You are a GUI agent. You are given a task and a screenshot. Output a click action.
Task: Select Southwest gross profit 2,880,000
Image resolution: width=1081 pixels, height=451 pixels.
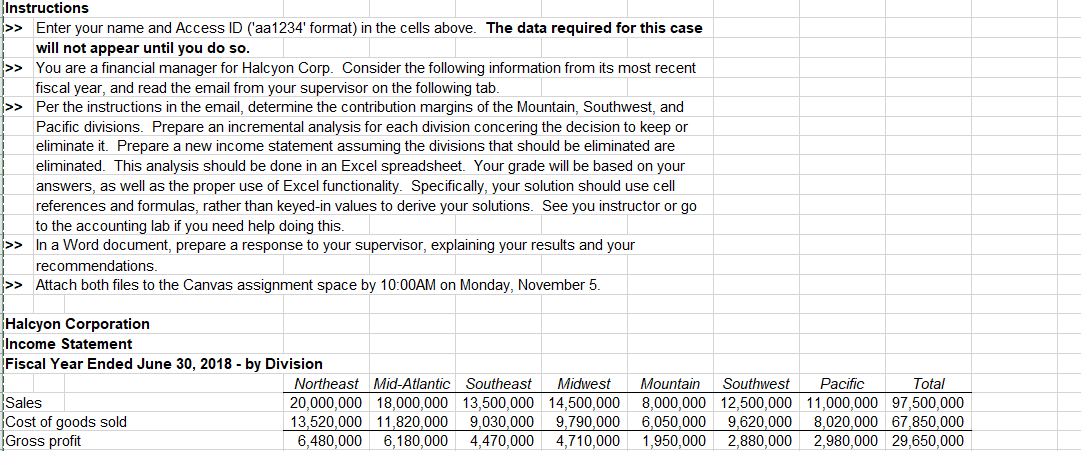(760, 441)
